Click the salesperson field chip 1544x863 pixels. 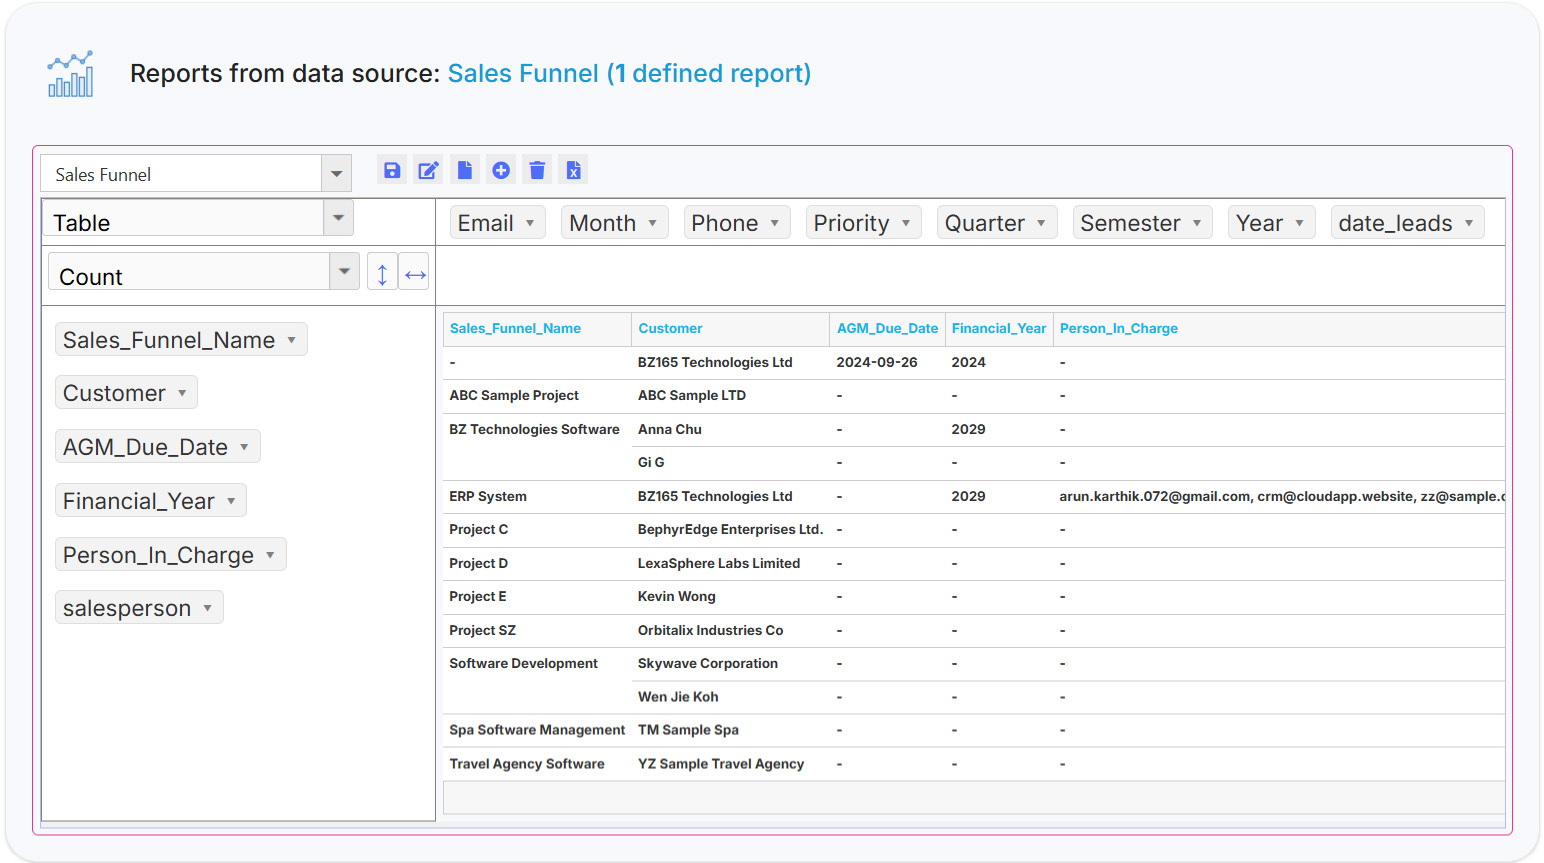[127, 608]
